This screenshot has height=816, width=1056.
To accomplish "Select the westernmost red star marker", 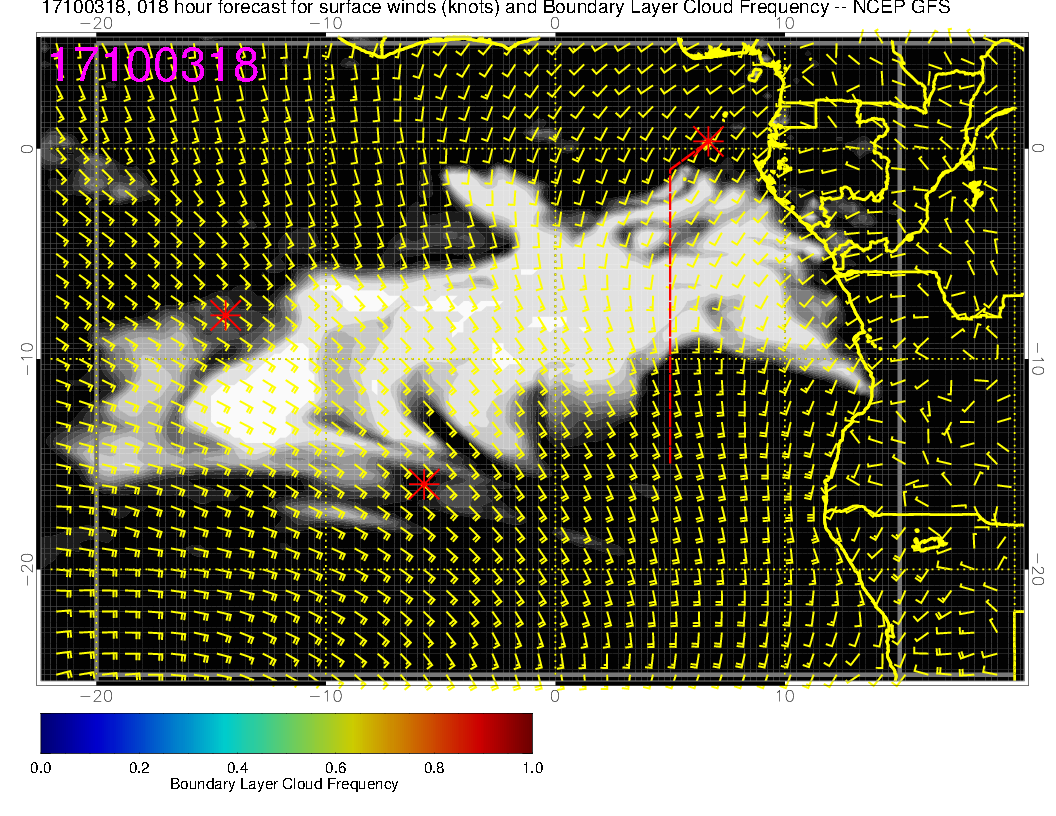I will coord(225,314).
